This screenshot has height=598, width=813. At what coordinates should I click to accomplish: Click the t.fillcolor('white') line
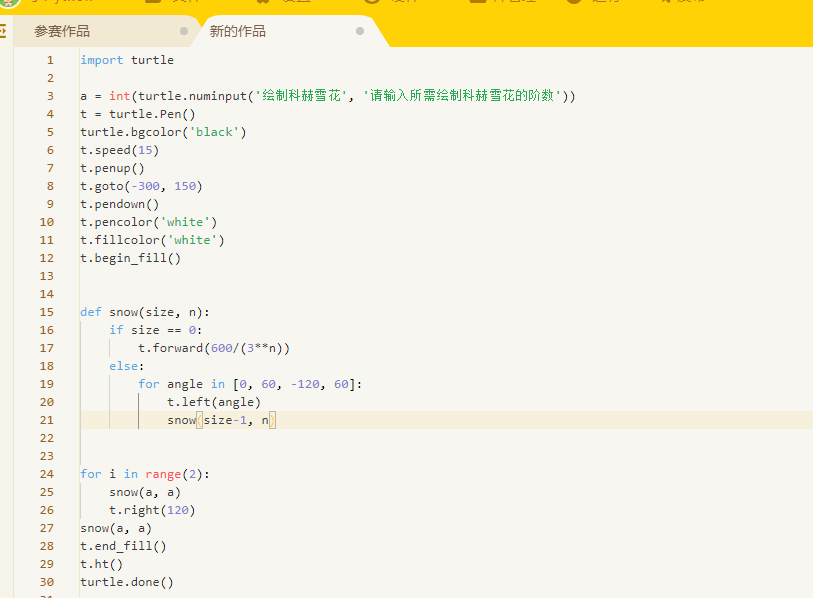[152, 240]
